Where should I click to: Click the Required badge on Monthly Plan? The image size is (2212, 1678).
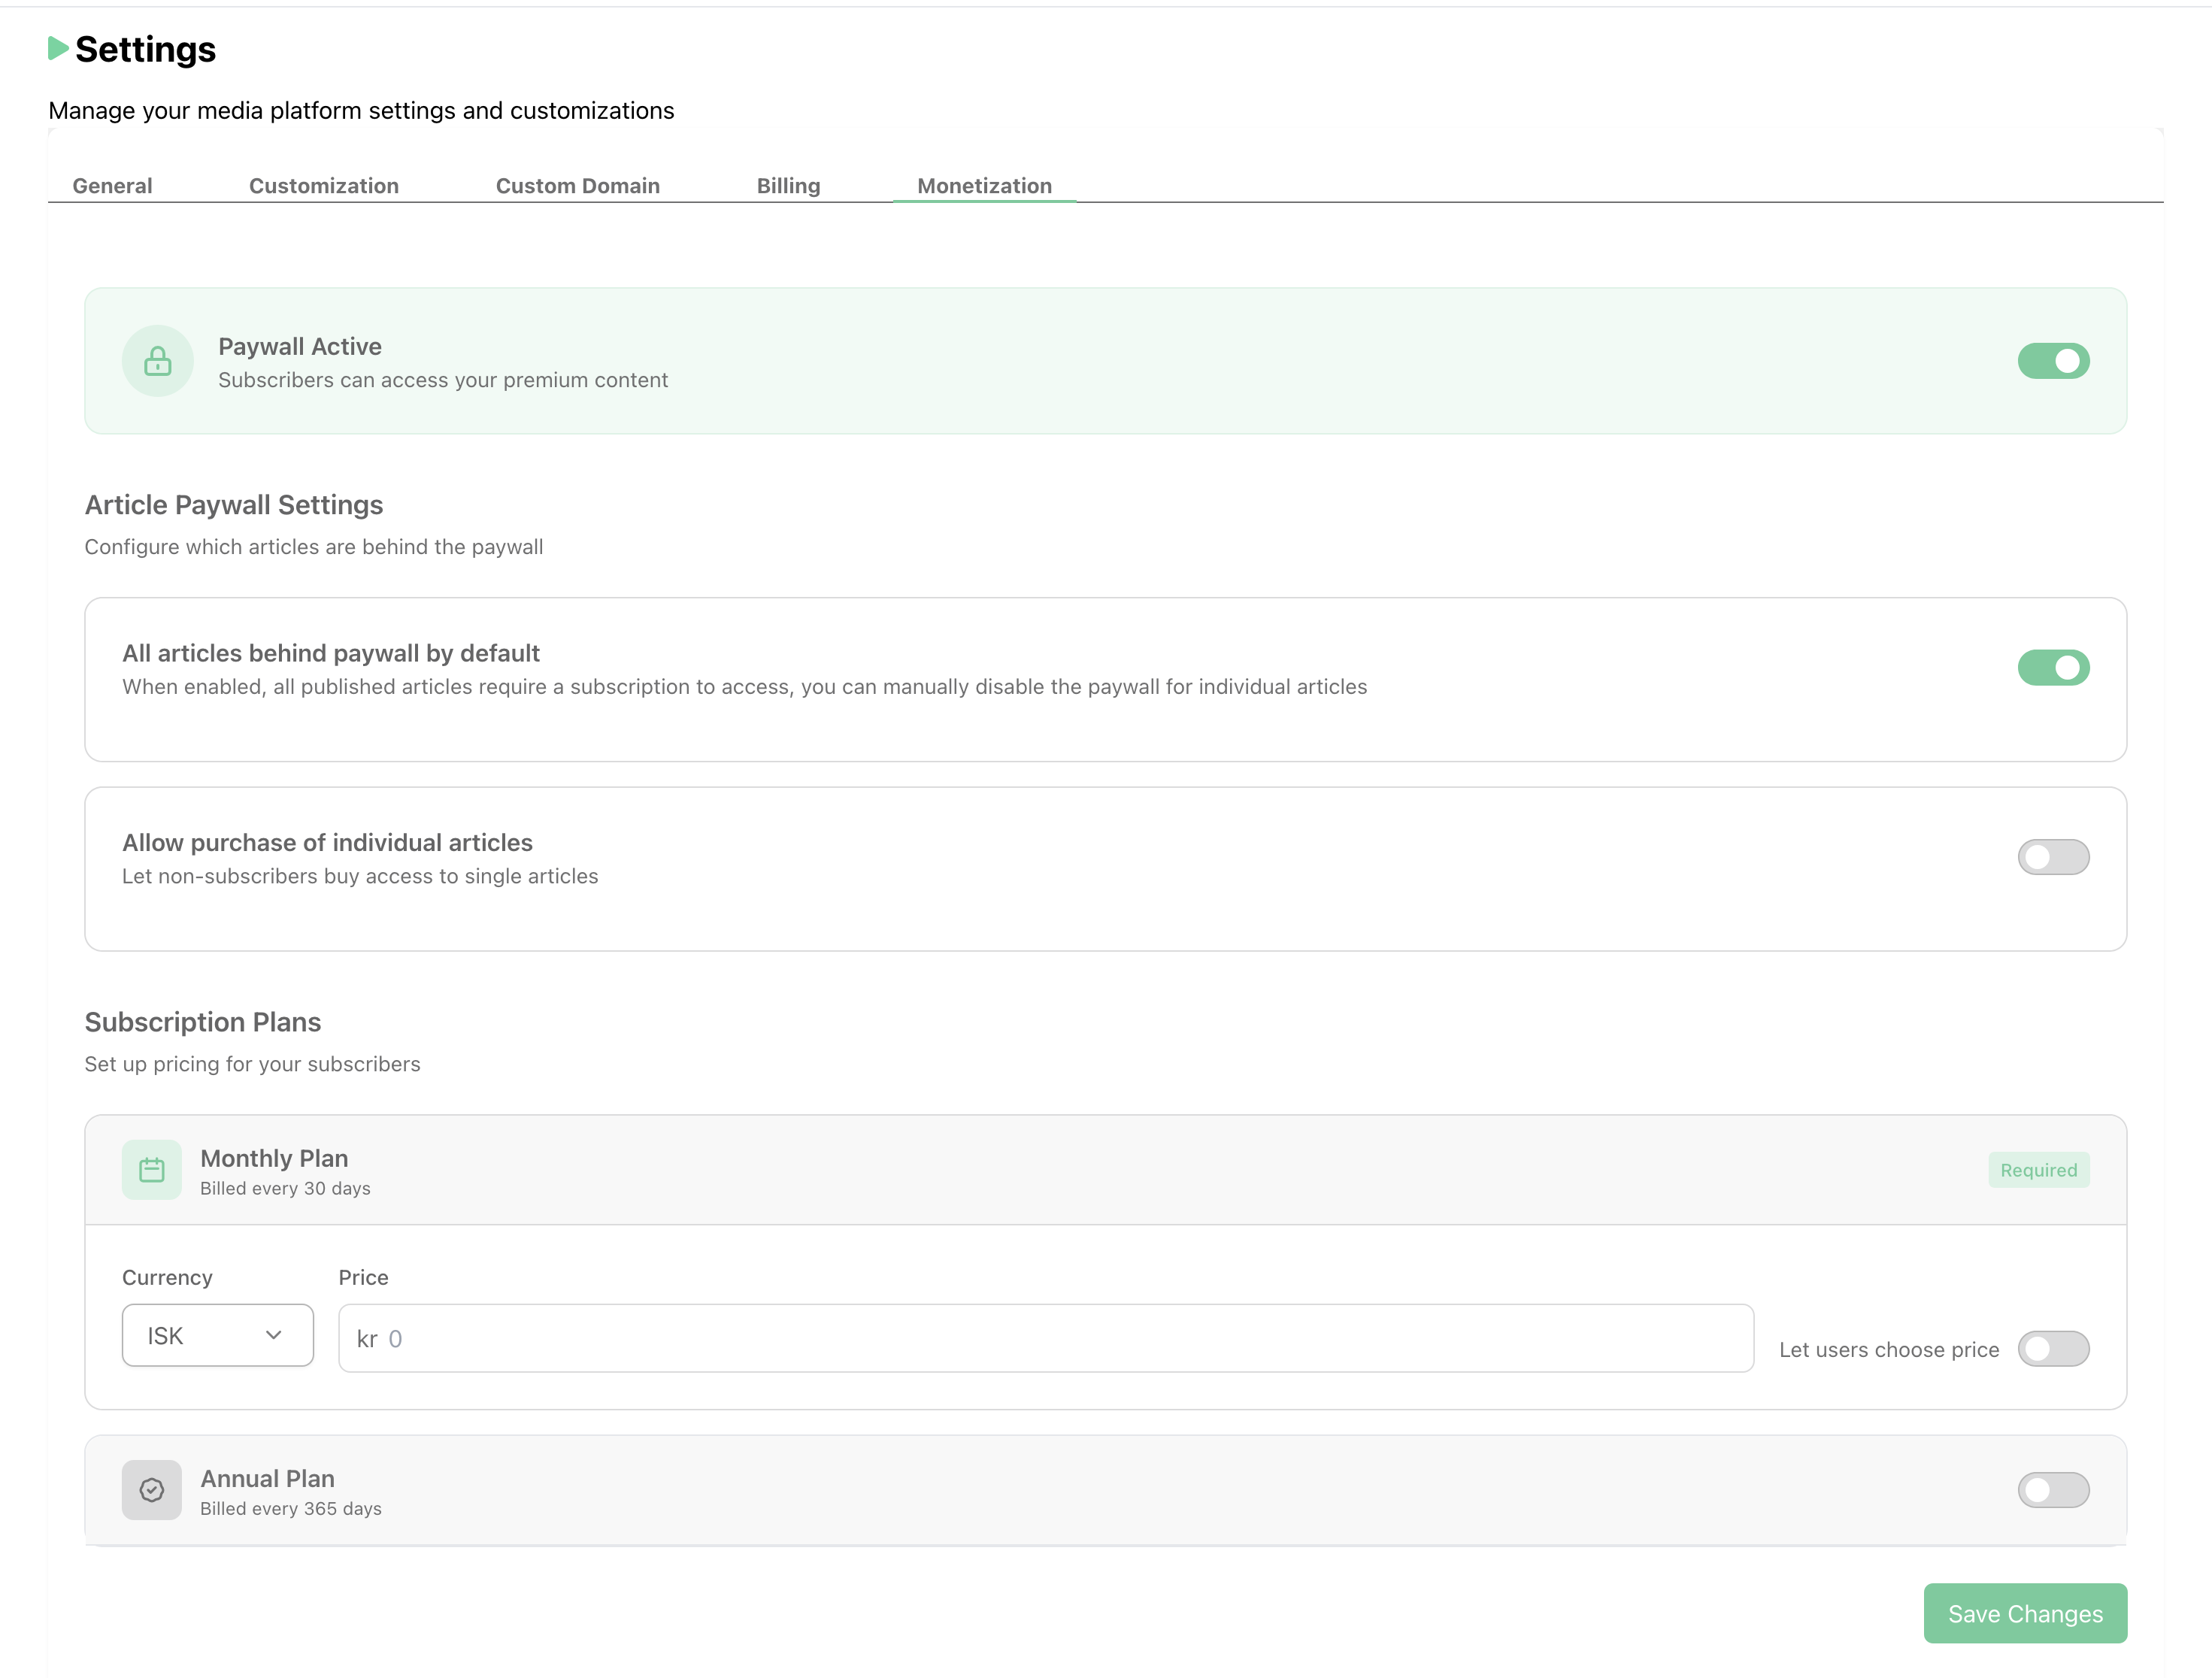tap(2038, 1170)
